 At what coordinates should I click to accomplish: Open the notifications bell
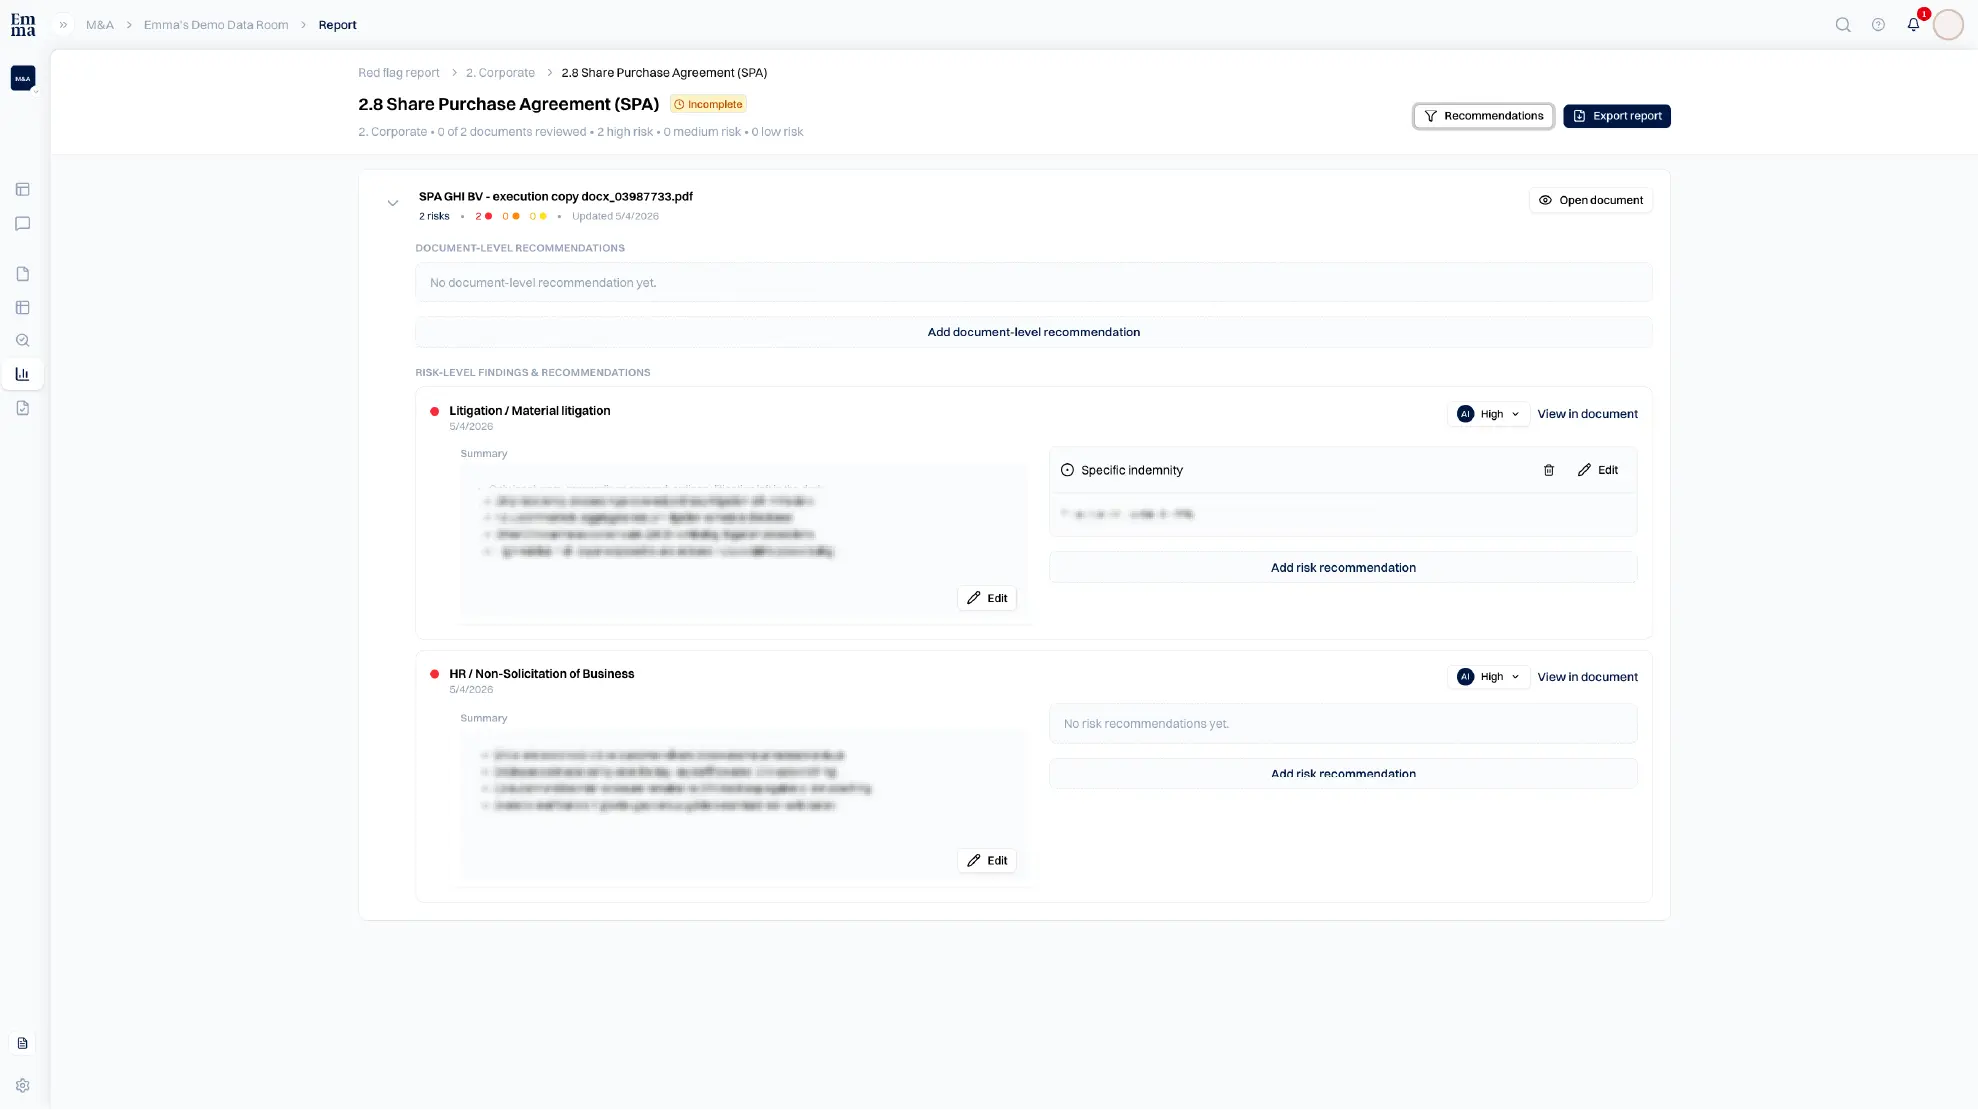pos(1913,25)
